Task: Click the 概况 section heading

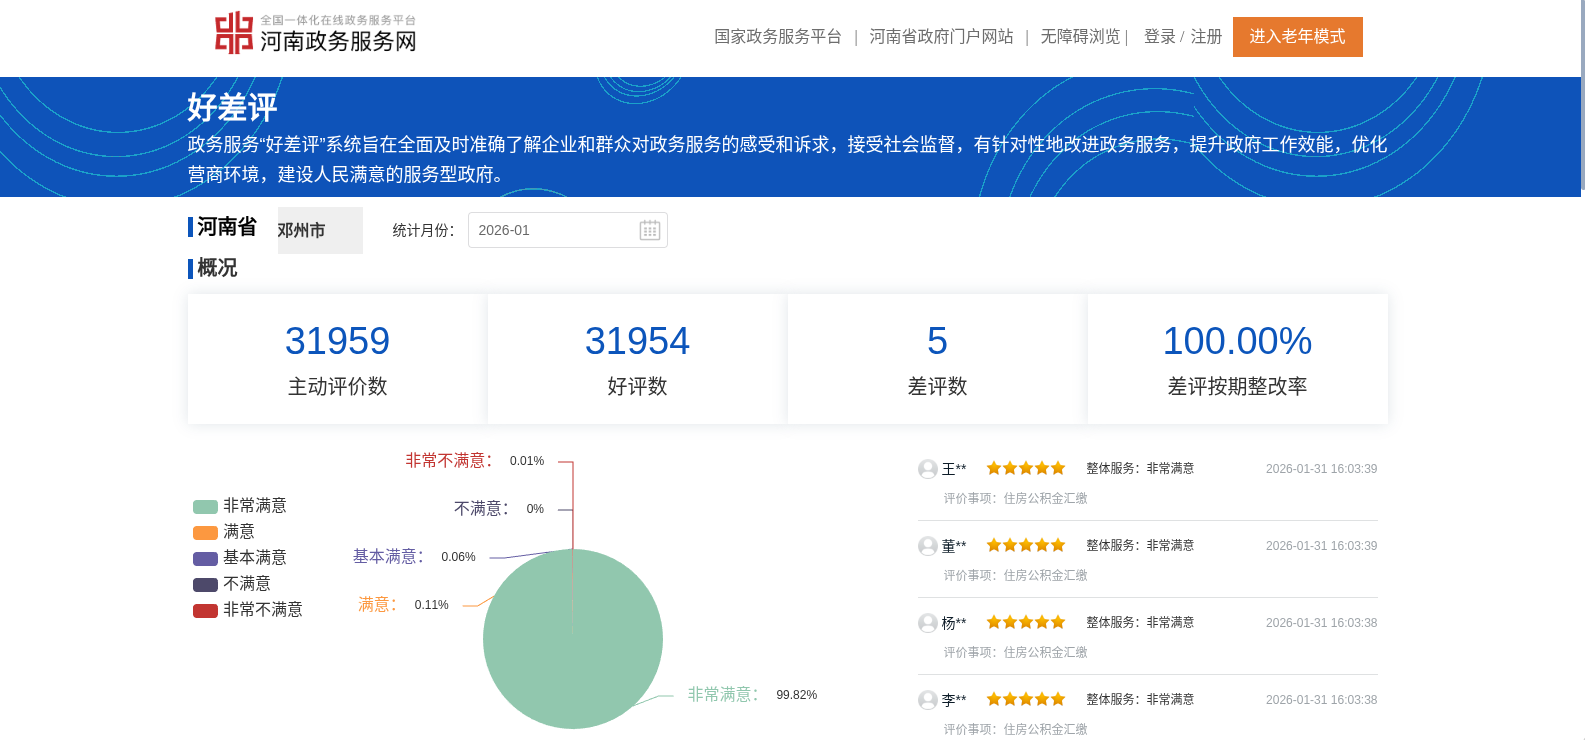Action: coord(217,268)
